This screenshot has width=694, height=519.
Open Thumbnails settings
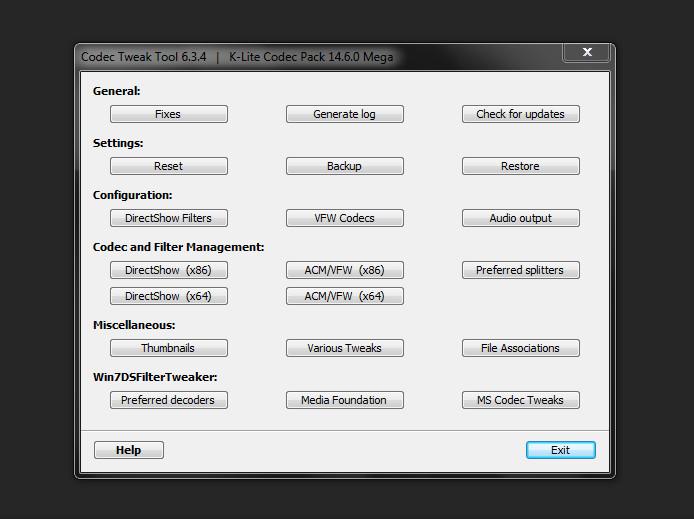click(x=168, y=348)
